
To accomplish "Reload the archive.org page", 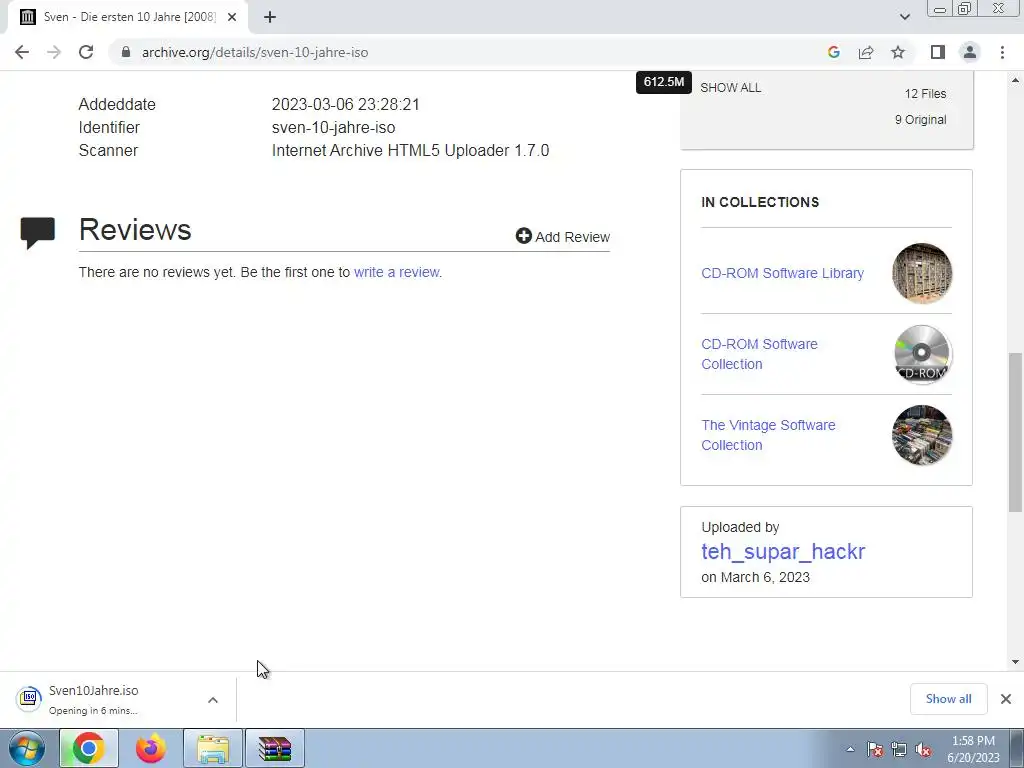I will tap(86, 52).
